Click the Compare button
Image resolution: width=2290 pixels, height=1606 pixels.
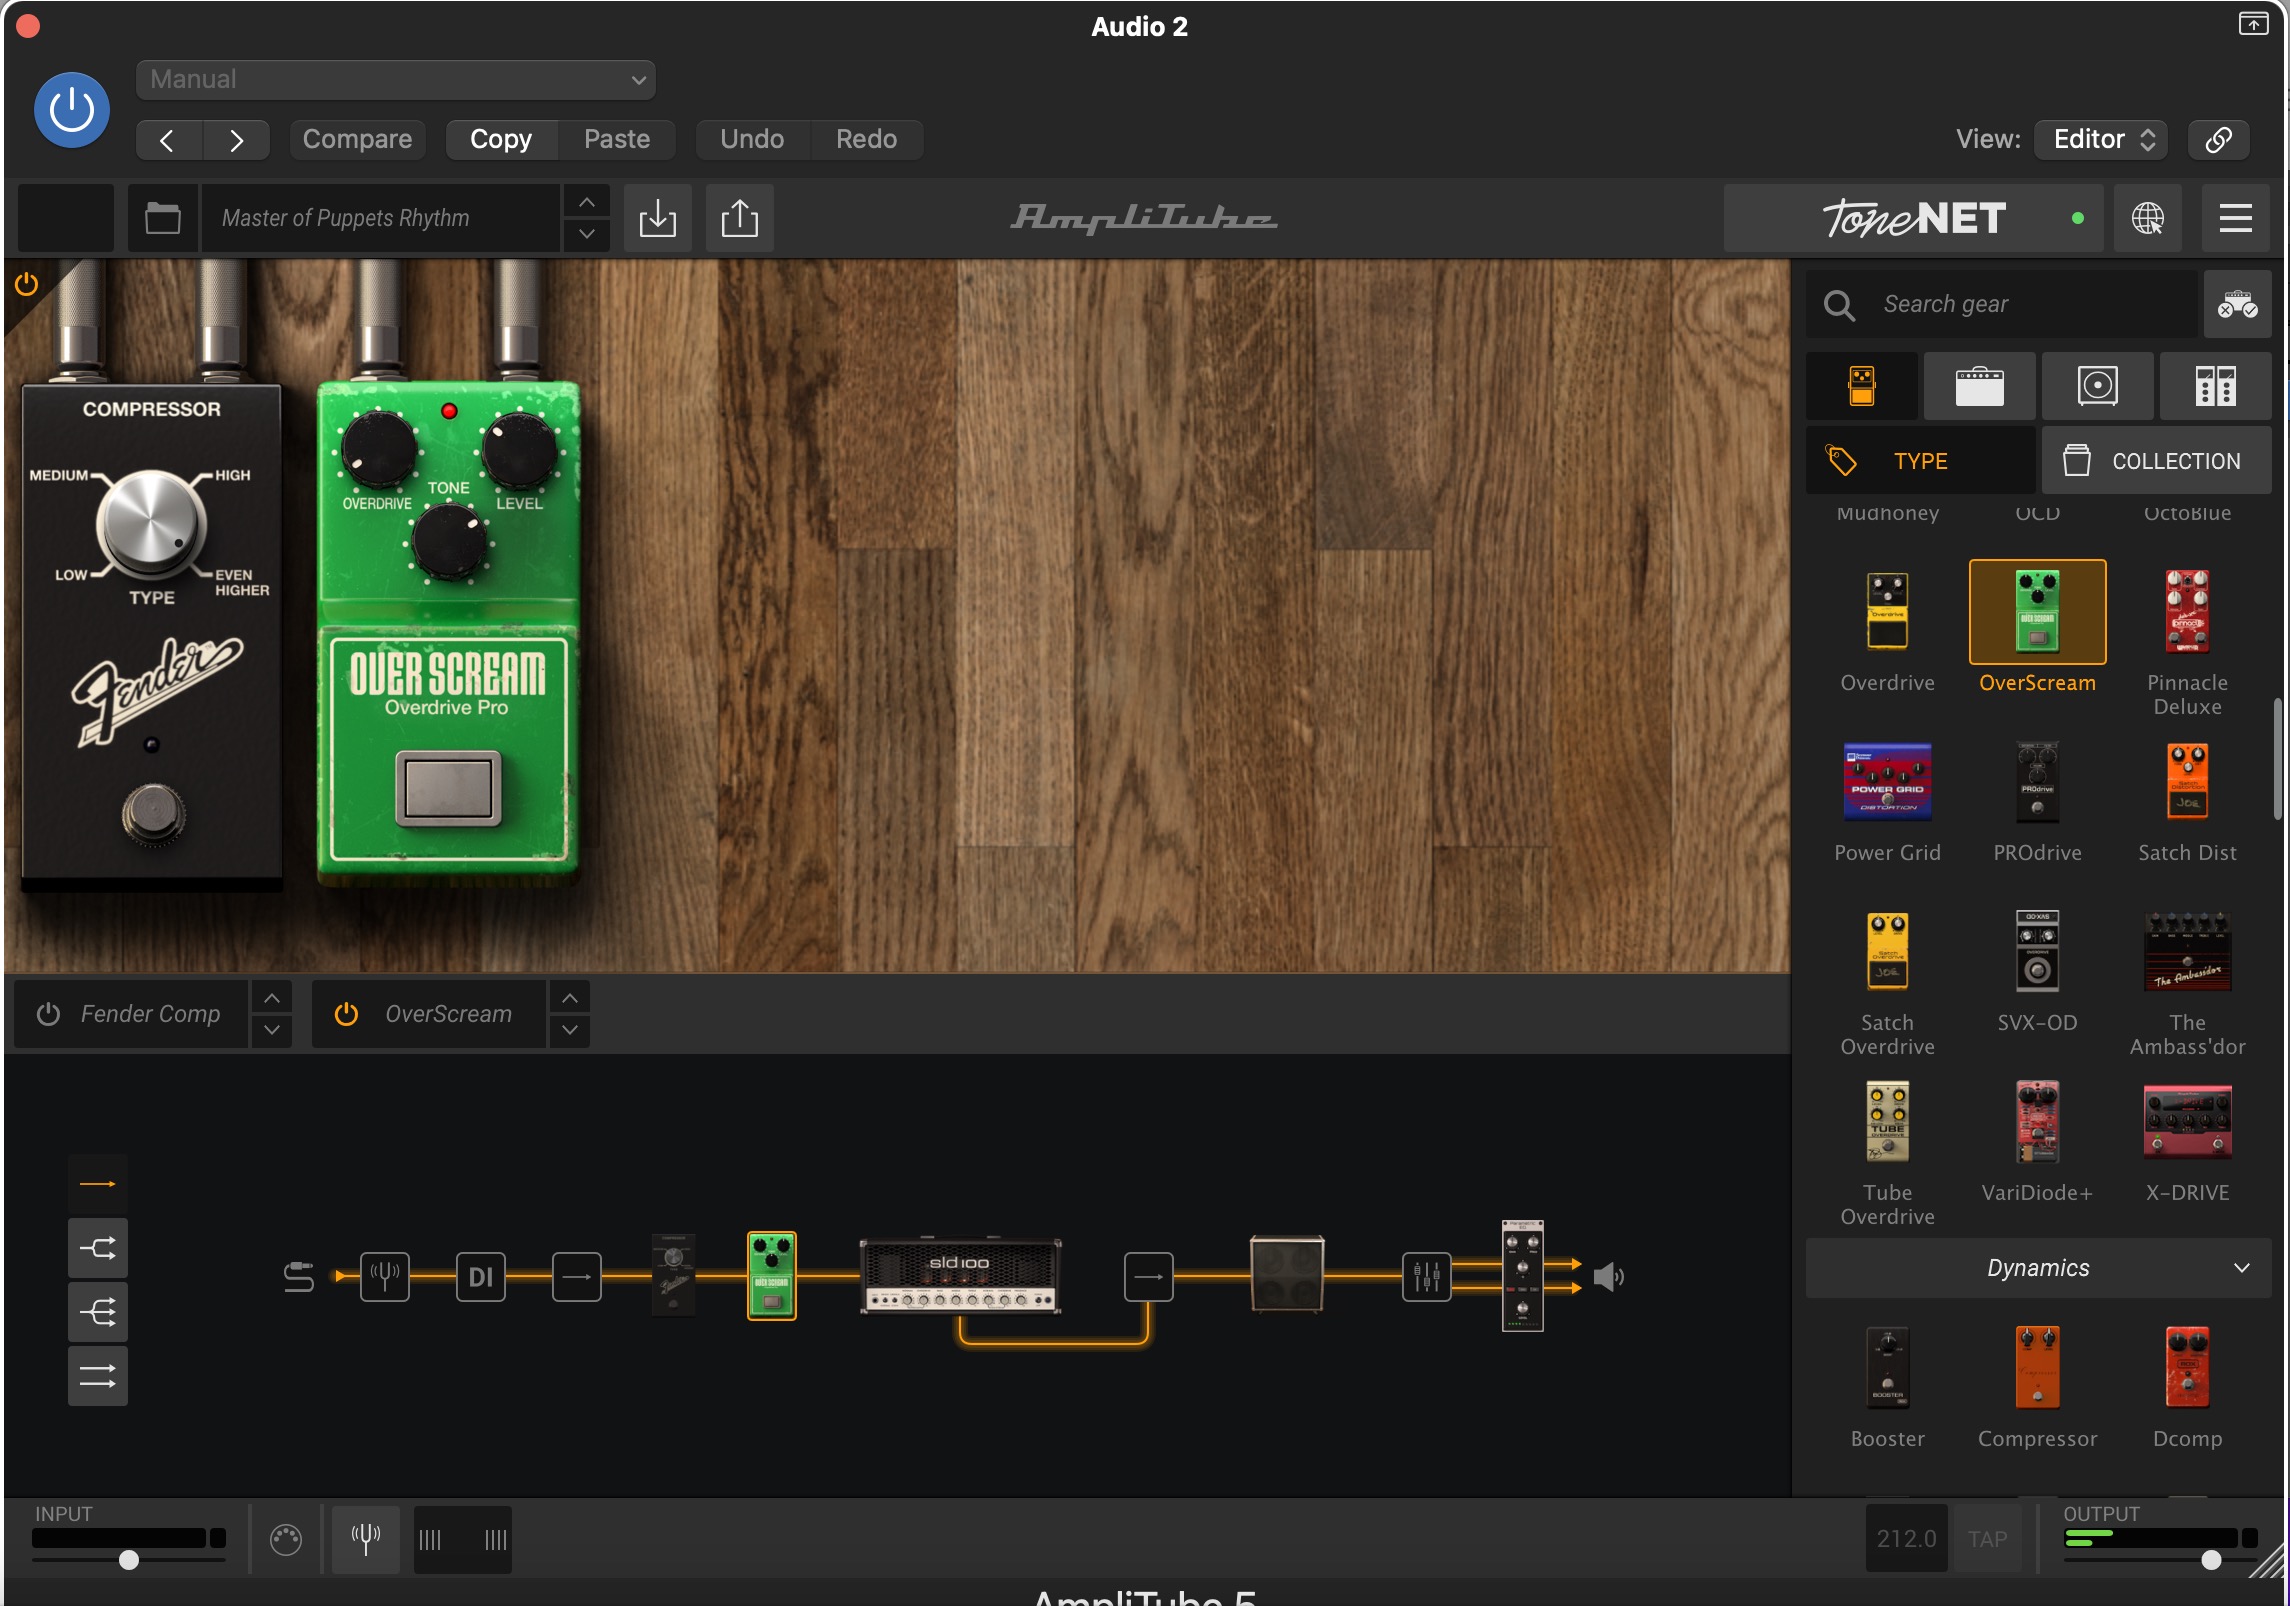tap(357, 139)
